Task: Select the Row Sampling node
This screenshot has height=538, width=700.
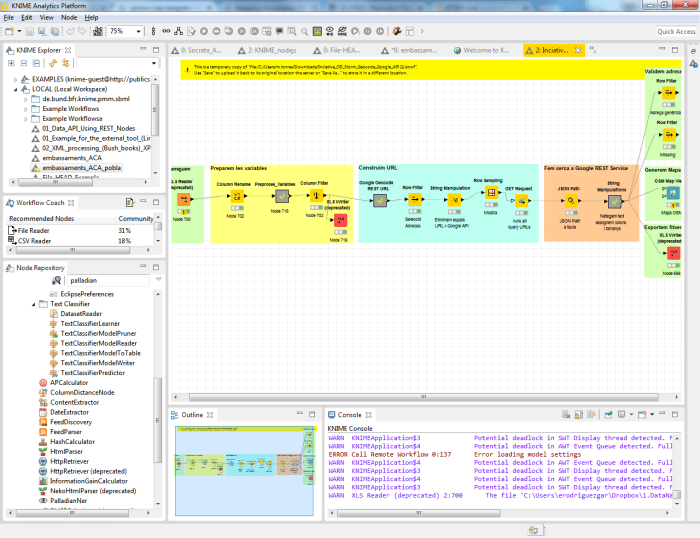Action: (x=492, y=193)
